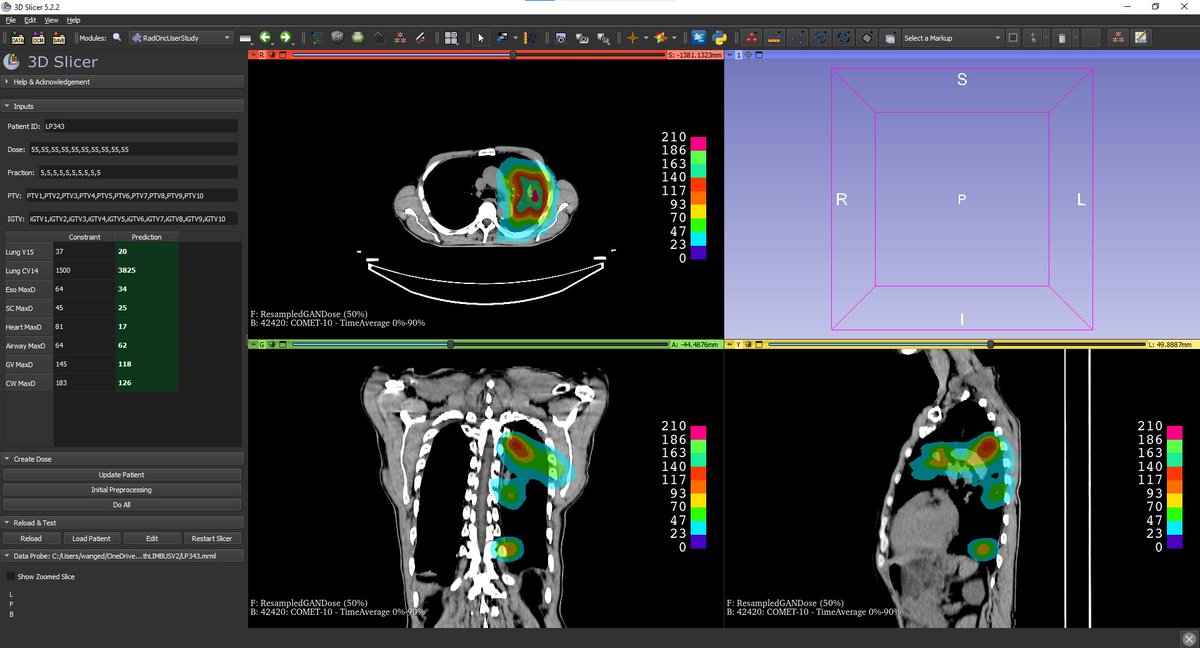Click the Reload button
Screen dimensions: 1200x648
31,538
